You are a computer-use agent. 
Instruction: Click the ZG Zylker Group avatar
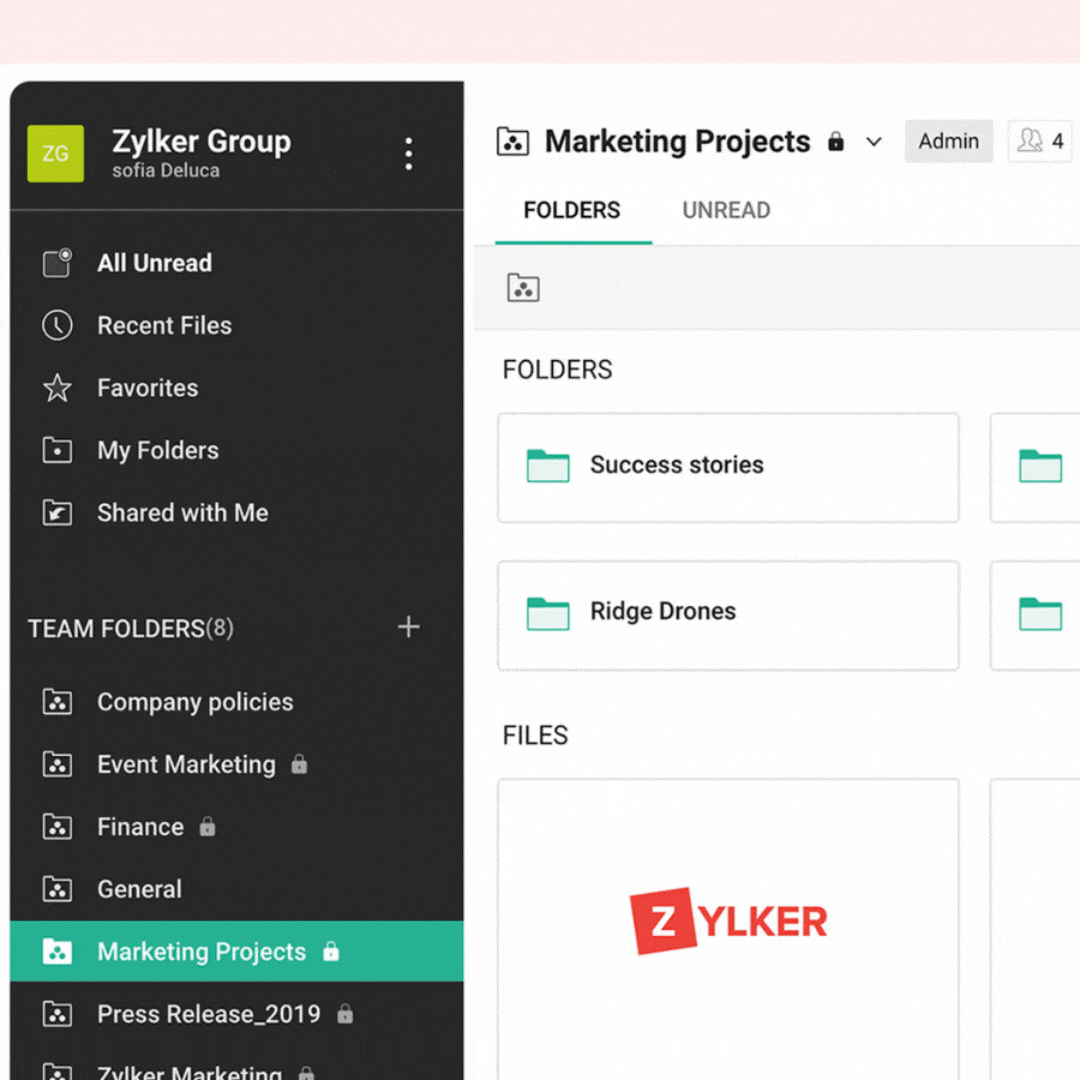coord(55,153)
